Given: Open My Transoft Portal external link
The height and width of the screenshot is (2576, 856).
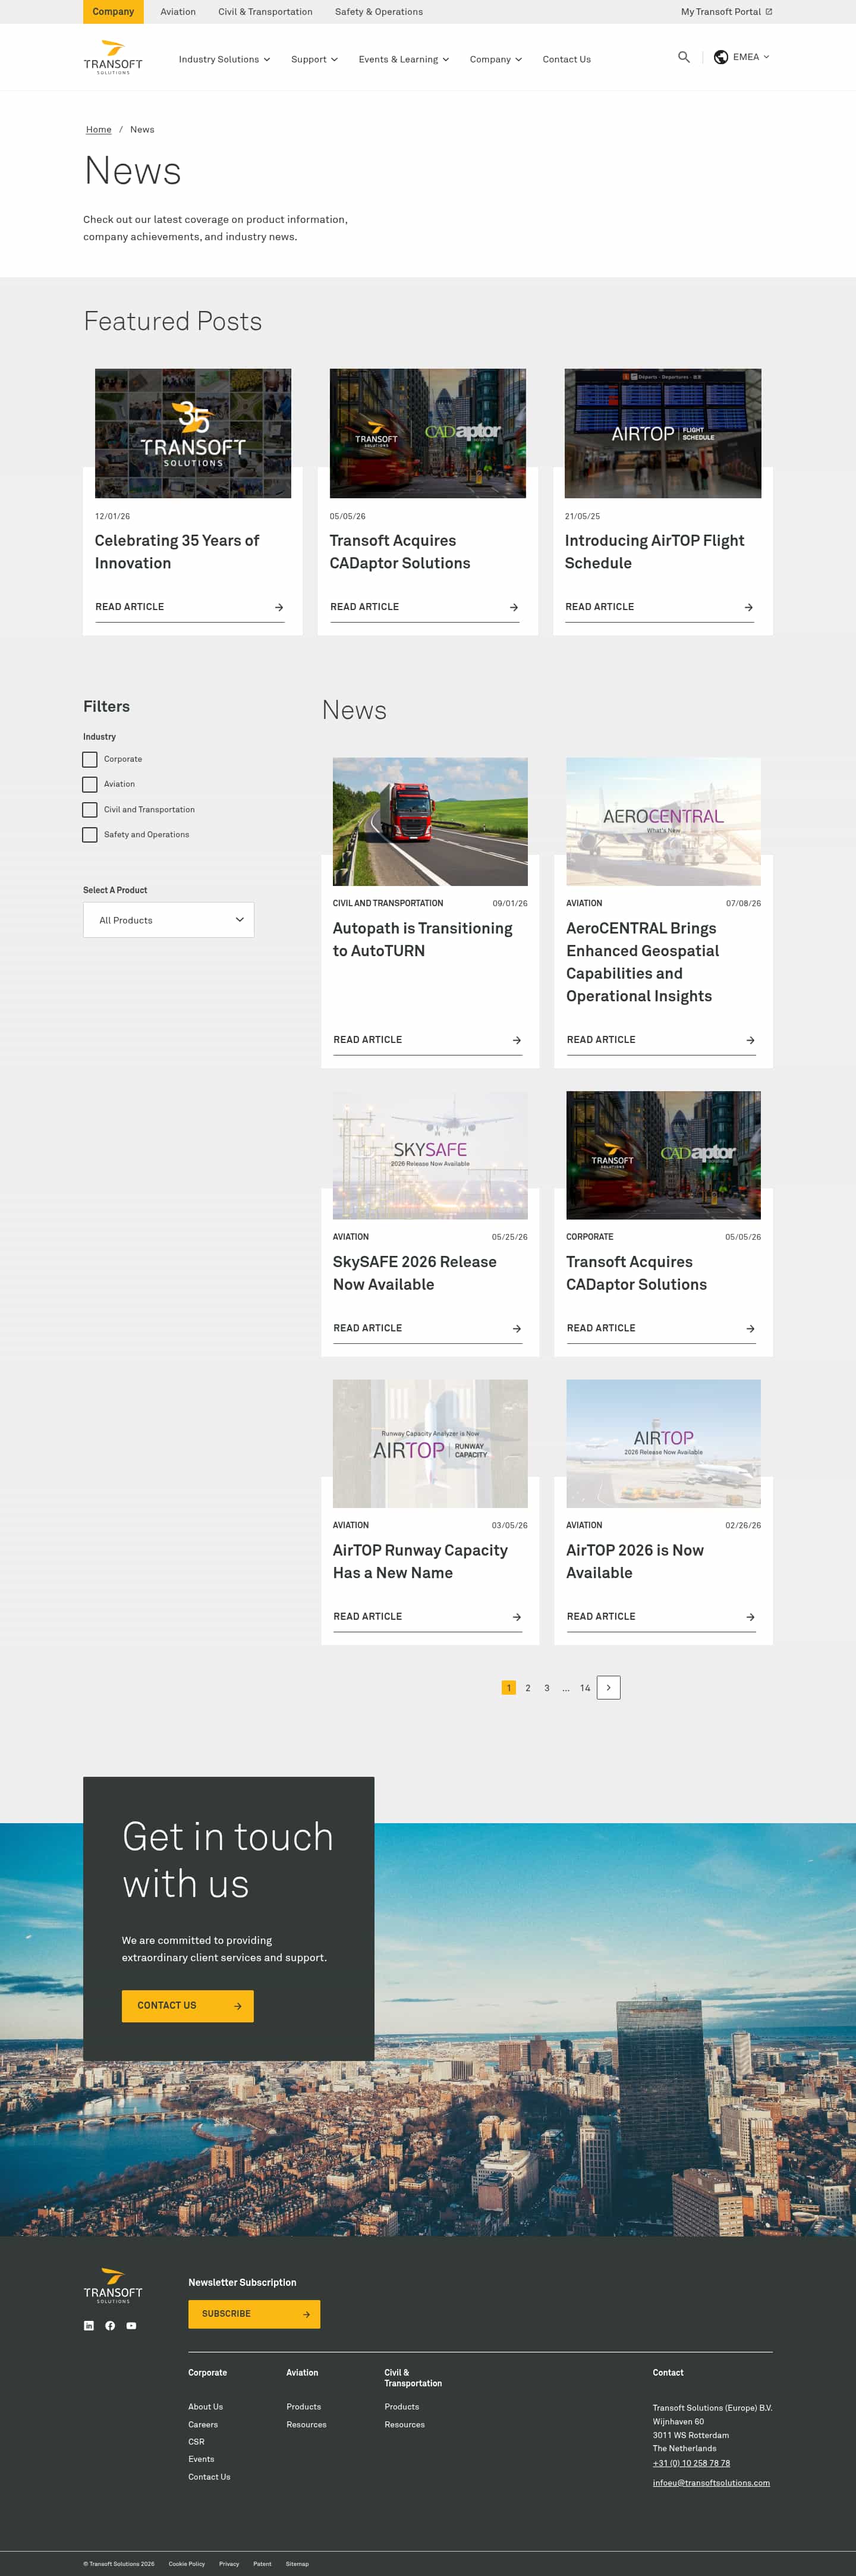Looking at the screenshot, I should (x=726, y=12).
